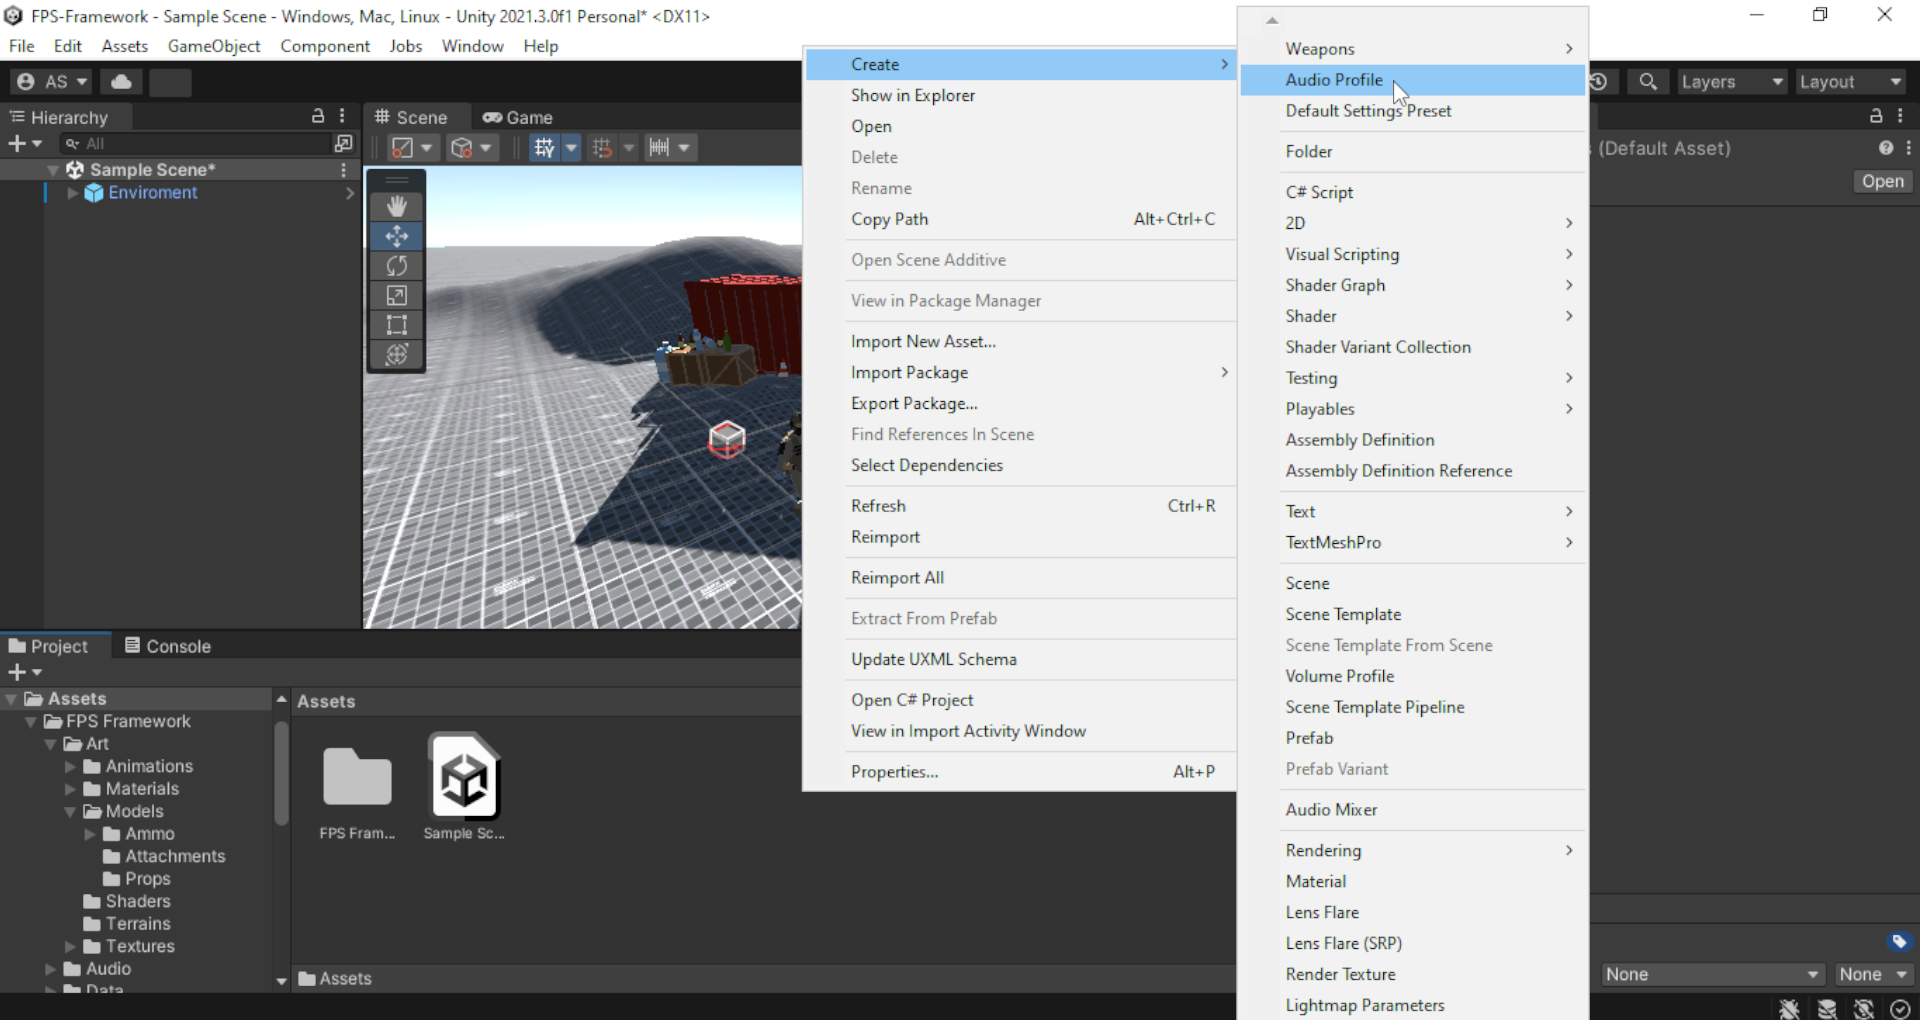Select the Rotate tool in Scene toolbar

tap(397, 266)
